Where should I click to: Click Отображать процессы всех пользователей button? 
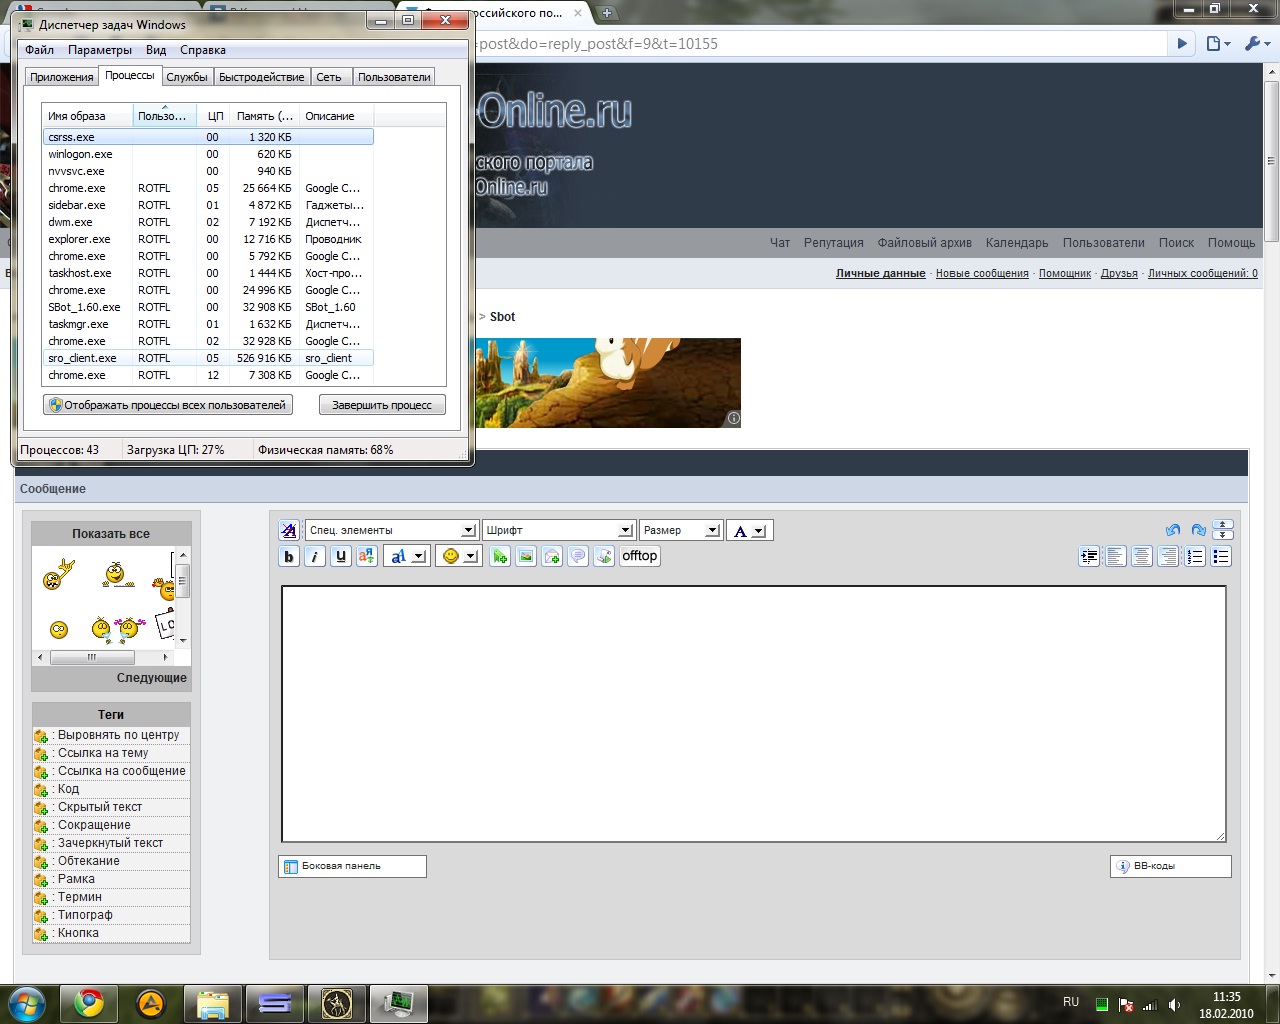click(168, 405)
